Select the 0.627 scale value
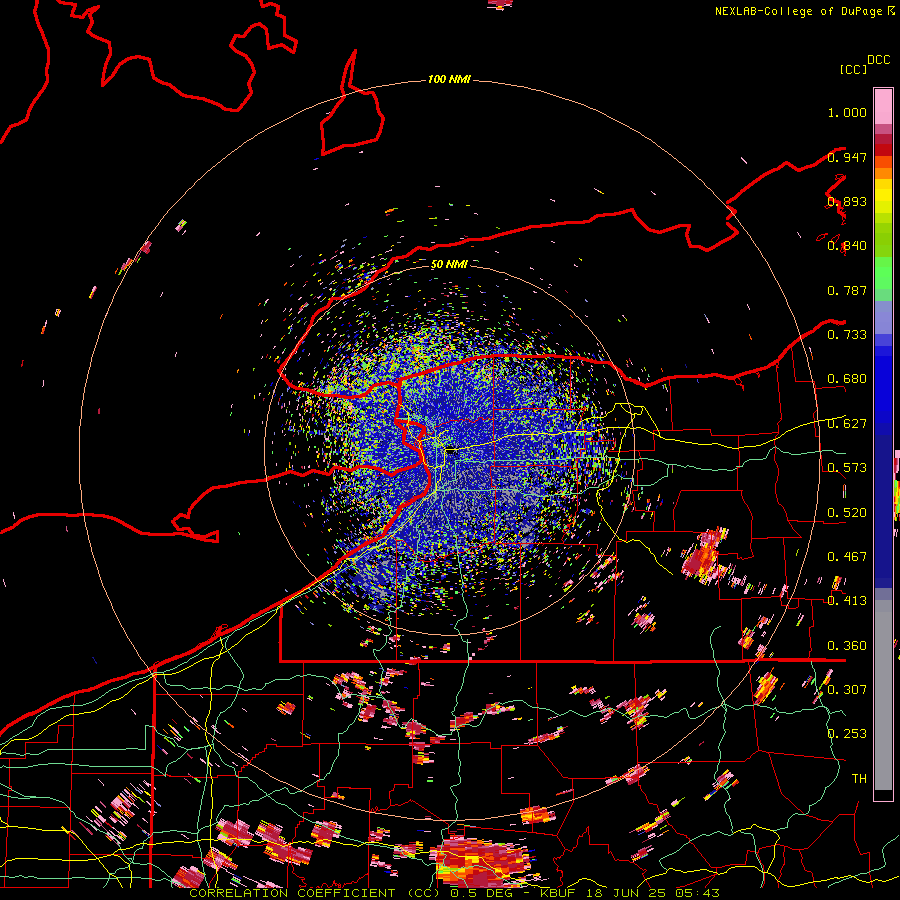The width and height of the screenshot is (900, 900). click(847, 424)
